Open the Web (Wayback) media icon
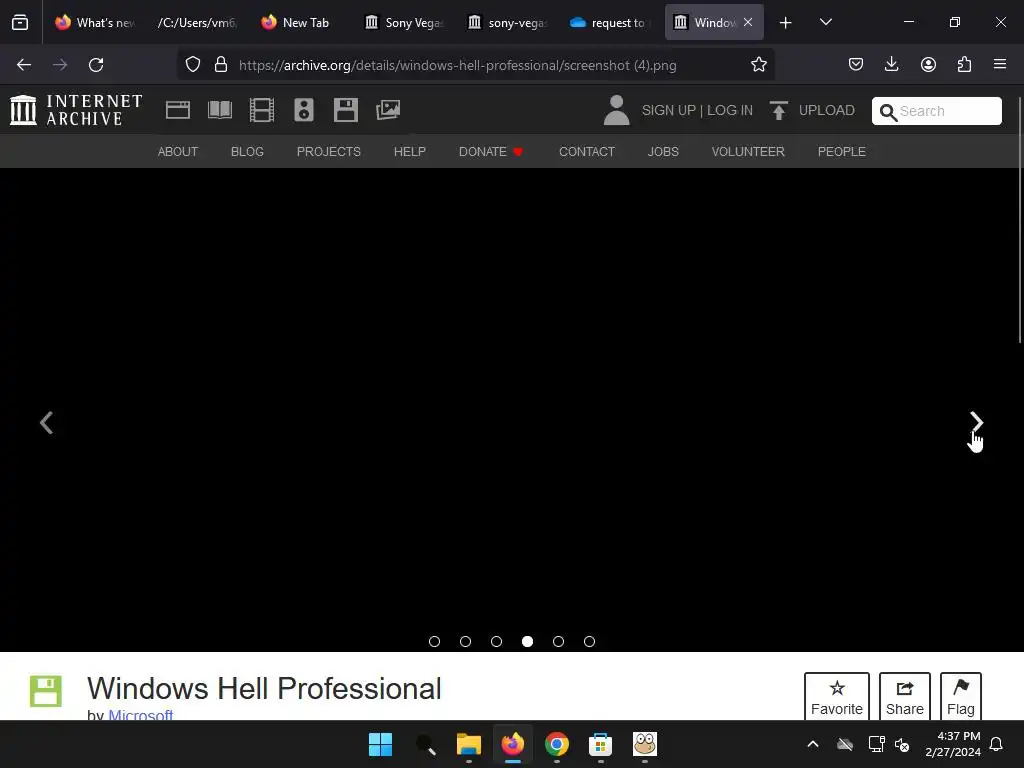This screenshot has height=768, width=1024. pyautogui.click(x=178, y=110)
